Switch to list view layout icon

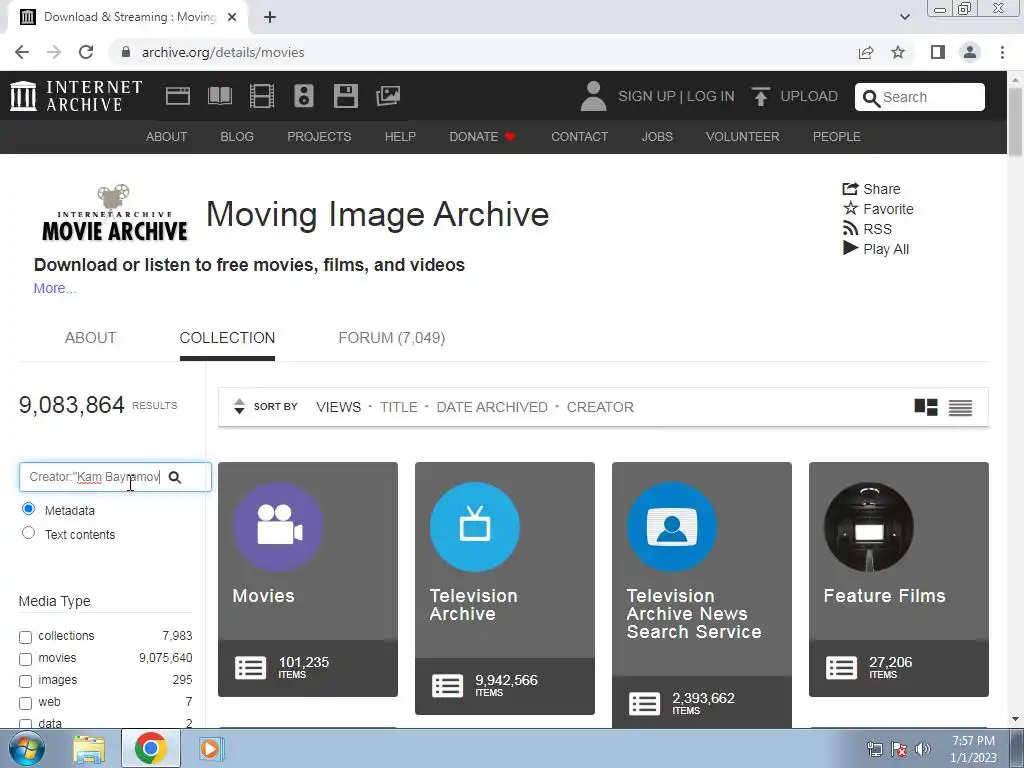[x=960, y=407]
